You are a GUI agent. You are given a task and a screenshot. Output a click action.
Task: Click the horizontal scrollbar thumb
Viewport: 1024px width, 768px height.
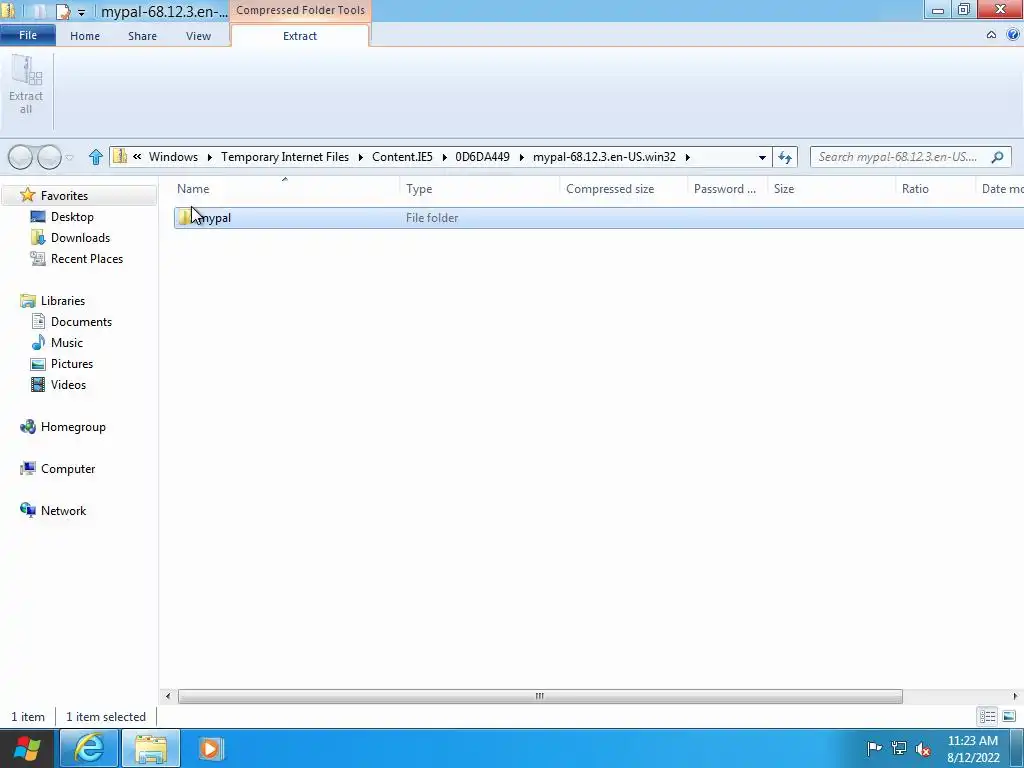540,696
